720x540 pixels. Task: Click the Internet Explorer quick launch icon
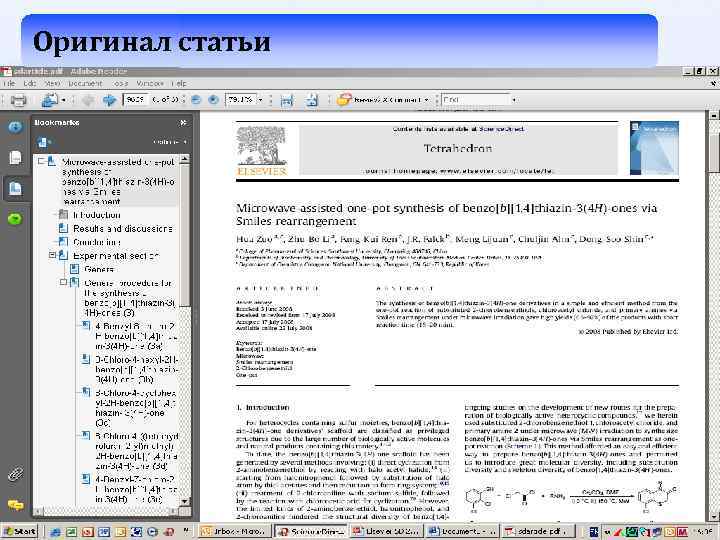(56, 532)
